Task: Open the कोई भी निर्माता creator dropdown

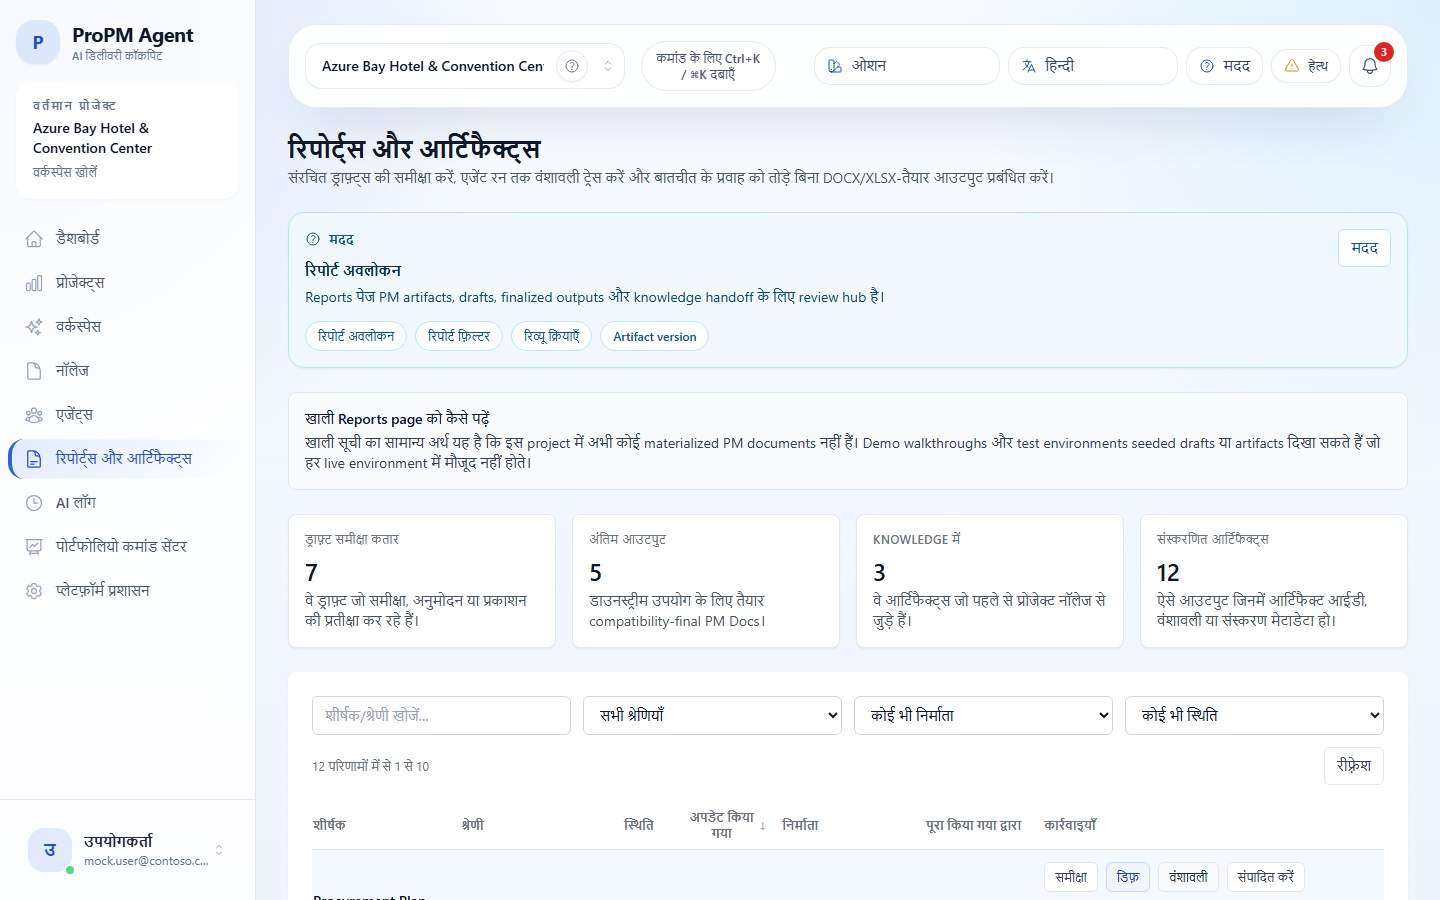Action: [982, 715]
